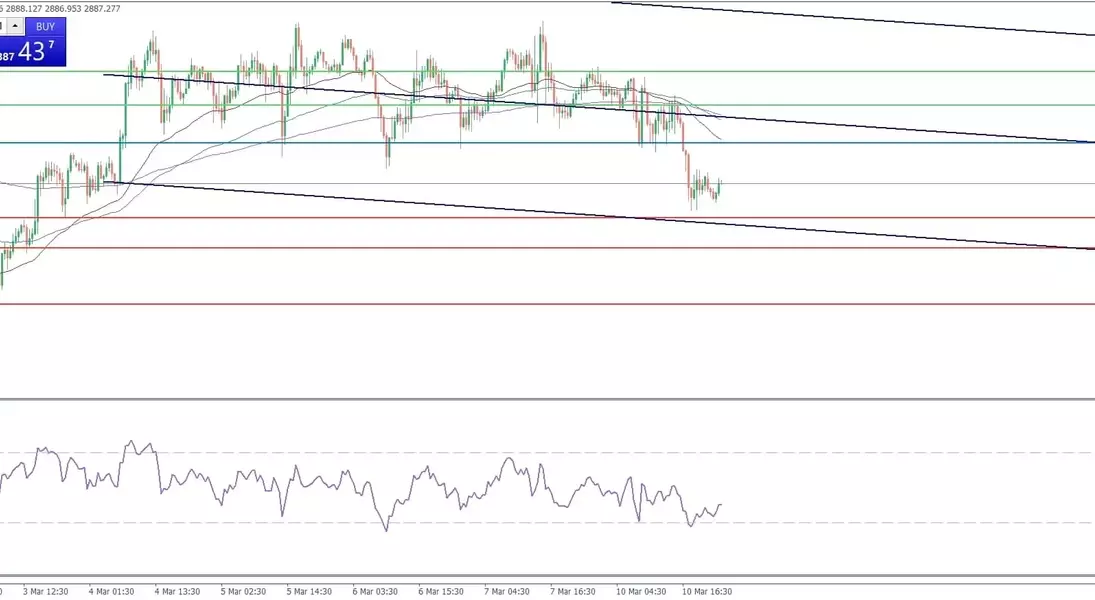1095x600 pixels.
Task: Select the middle descending channel trendline
Action: point(900,127)
